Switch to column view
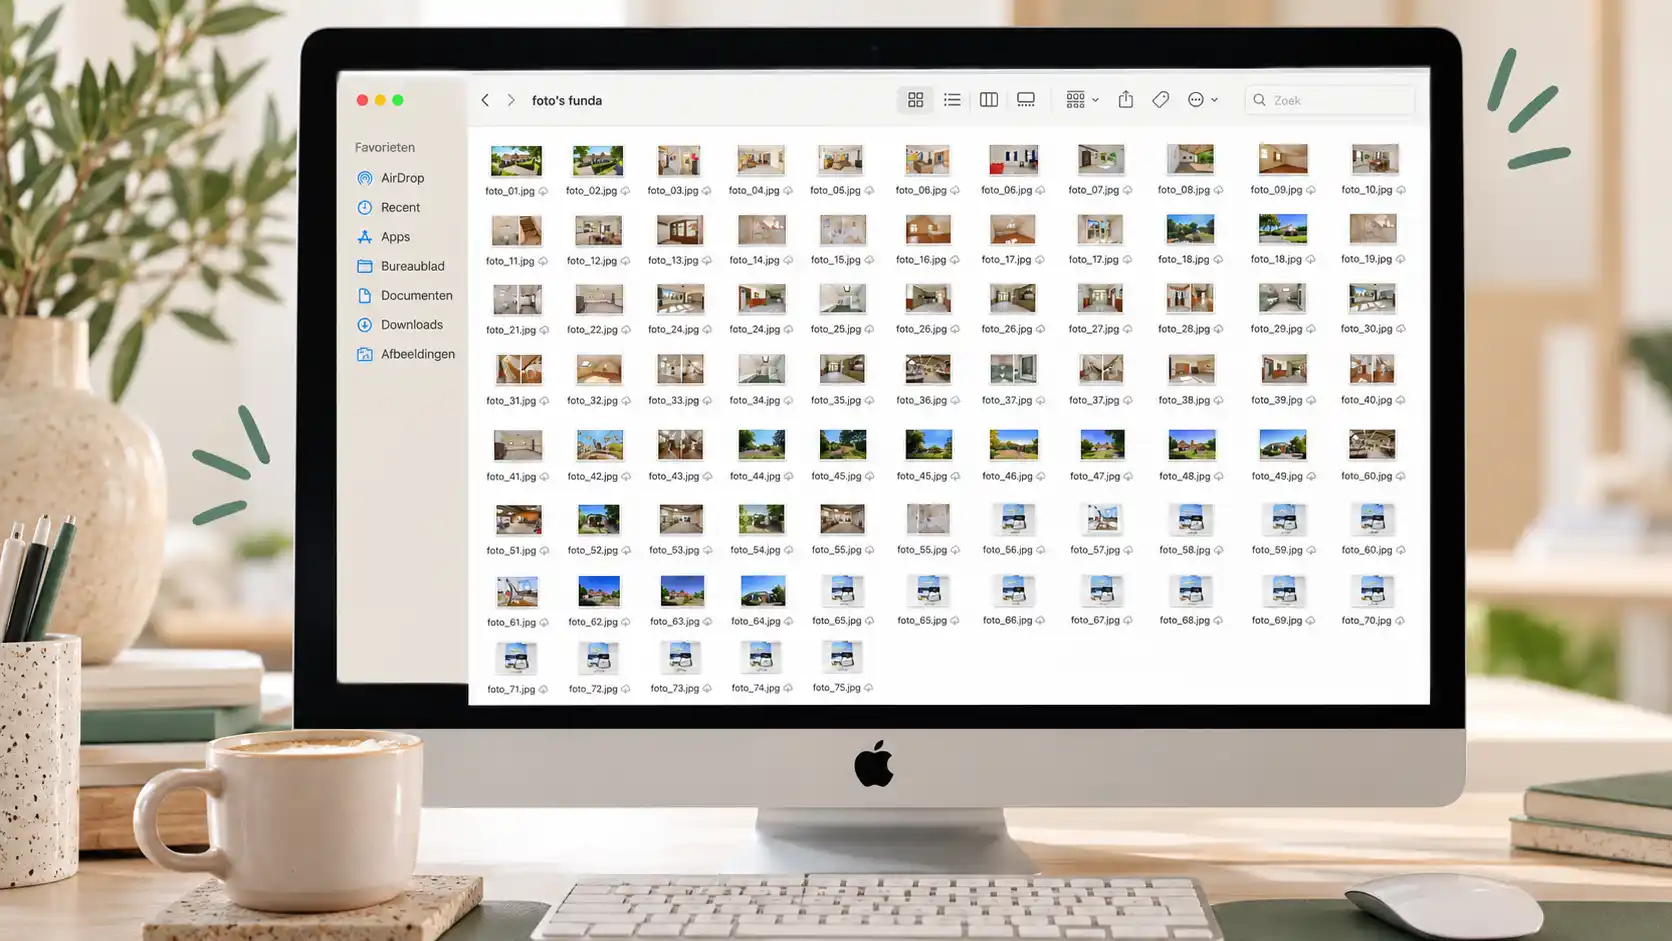 tap(989, 100)
